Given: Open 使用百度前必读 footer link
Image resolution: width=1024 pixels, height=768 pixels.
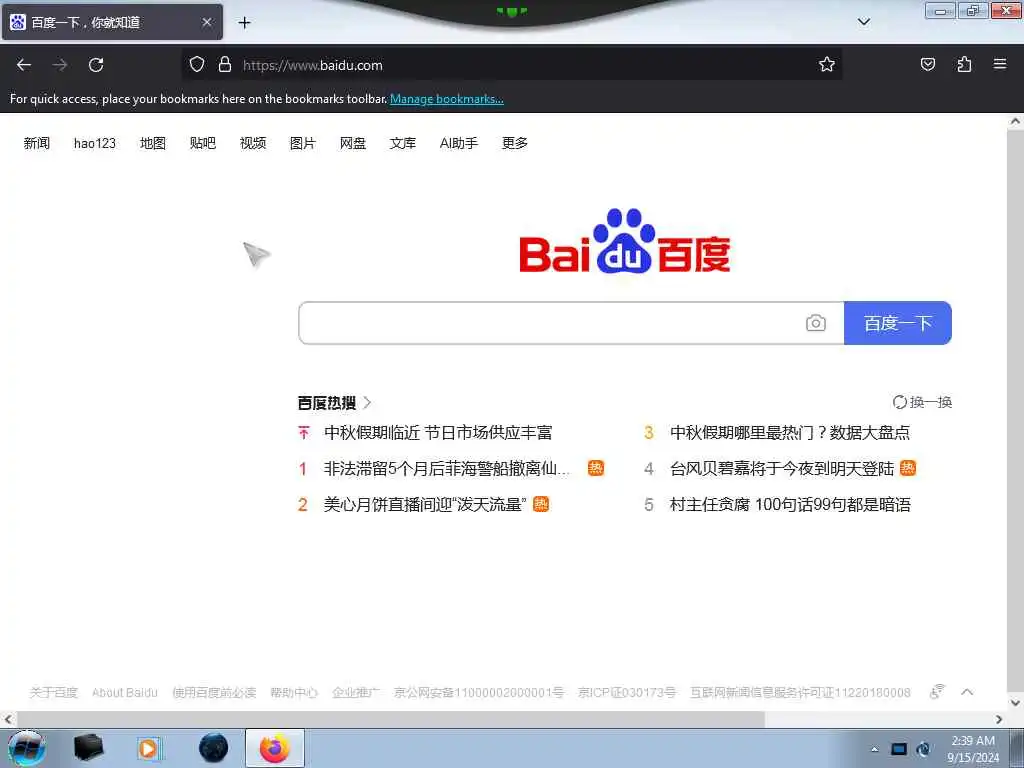Looking at the screenshot, I should coord(214,692).
